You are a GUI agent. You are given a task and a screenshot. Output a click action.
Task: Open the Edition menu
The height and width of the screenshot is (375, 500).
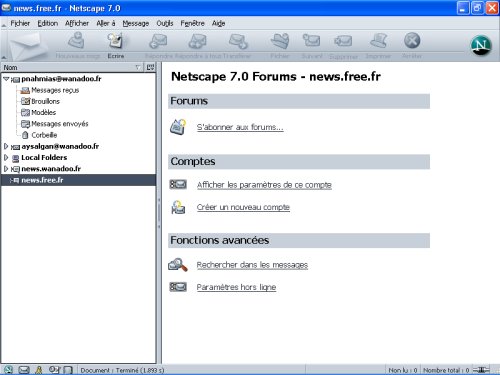tap(47, 23)
